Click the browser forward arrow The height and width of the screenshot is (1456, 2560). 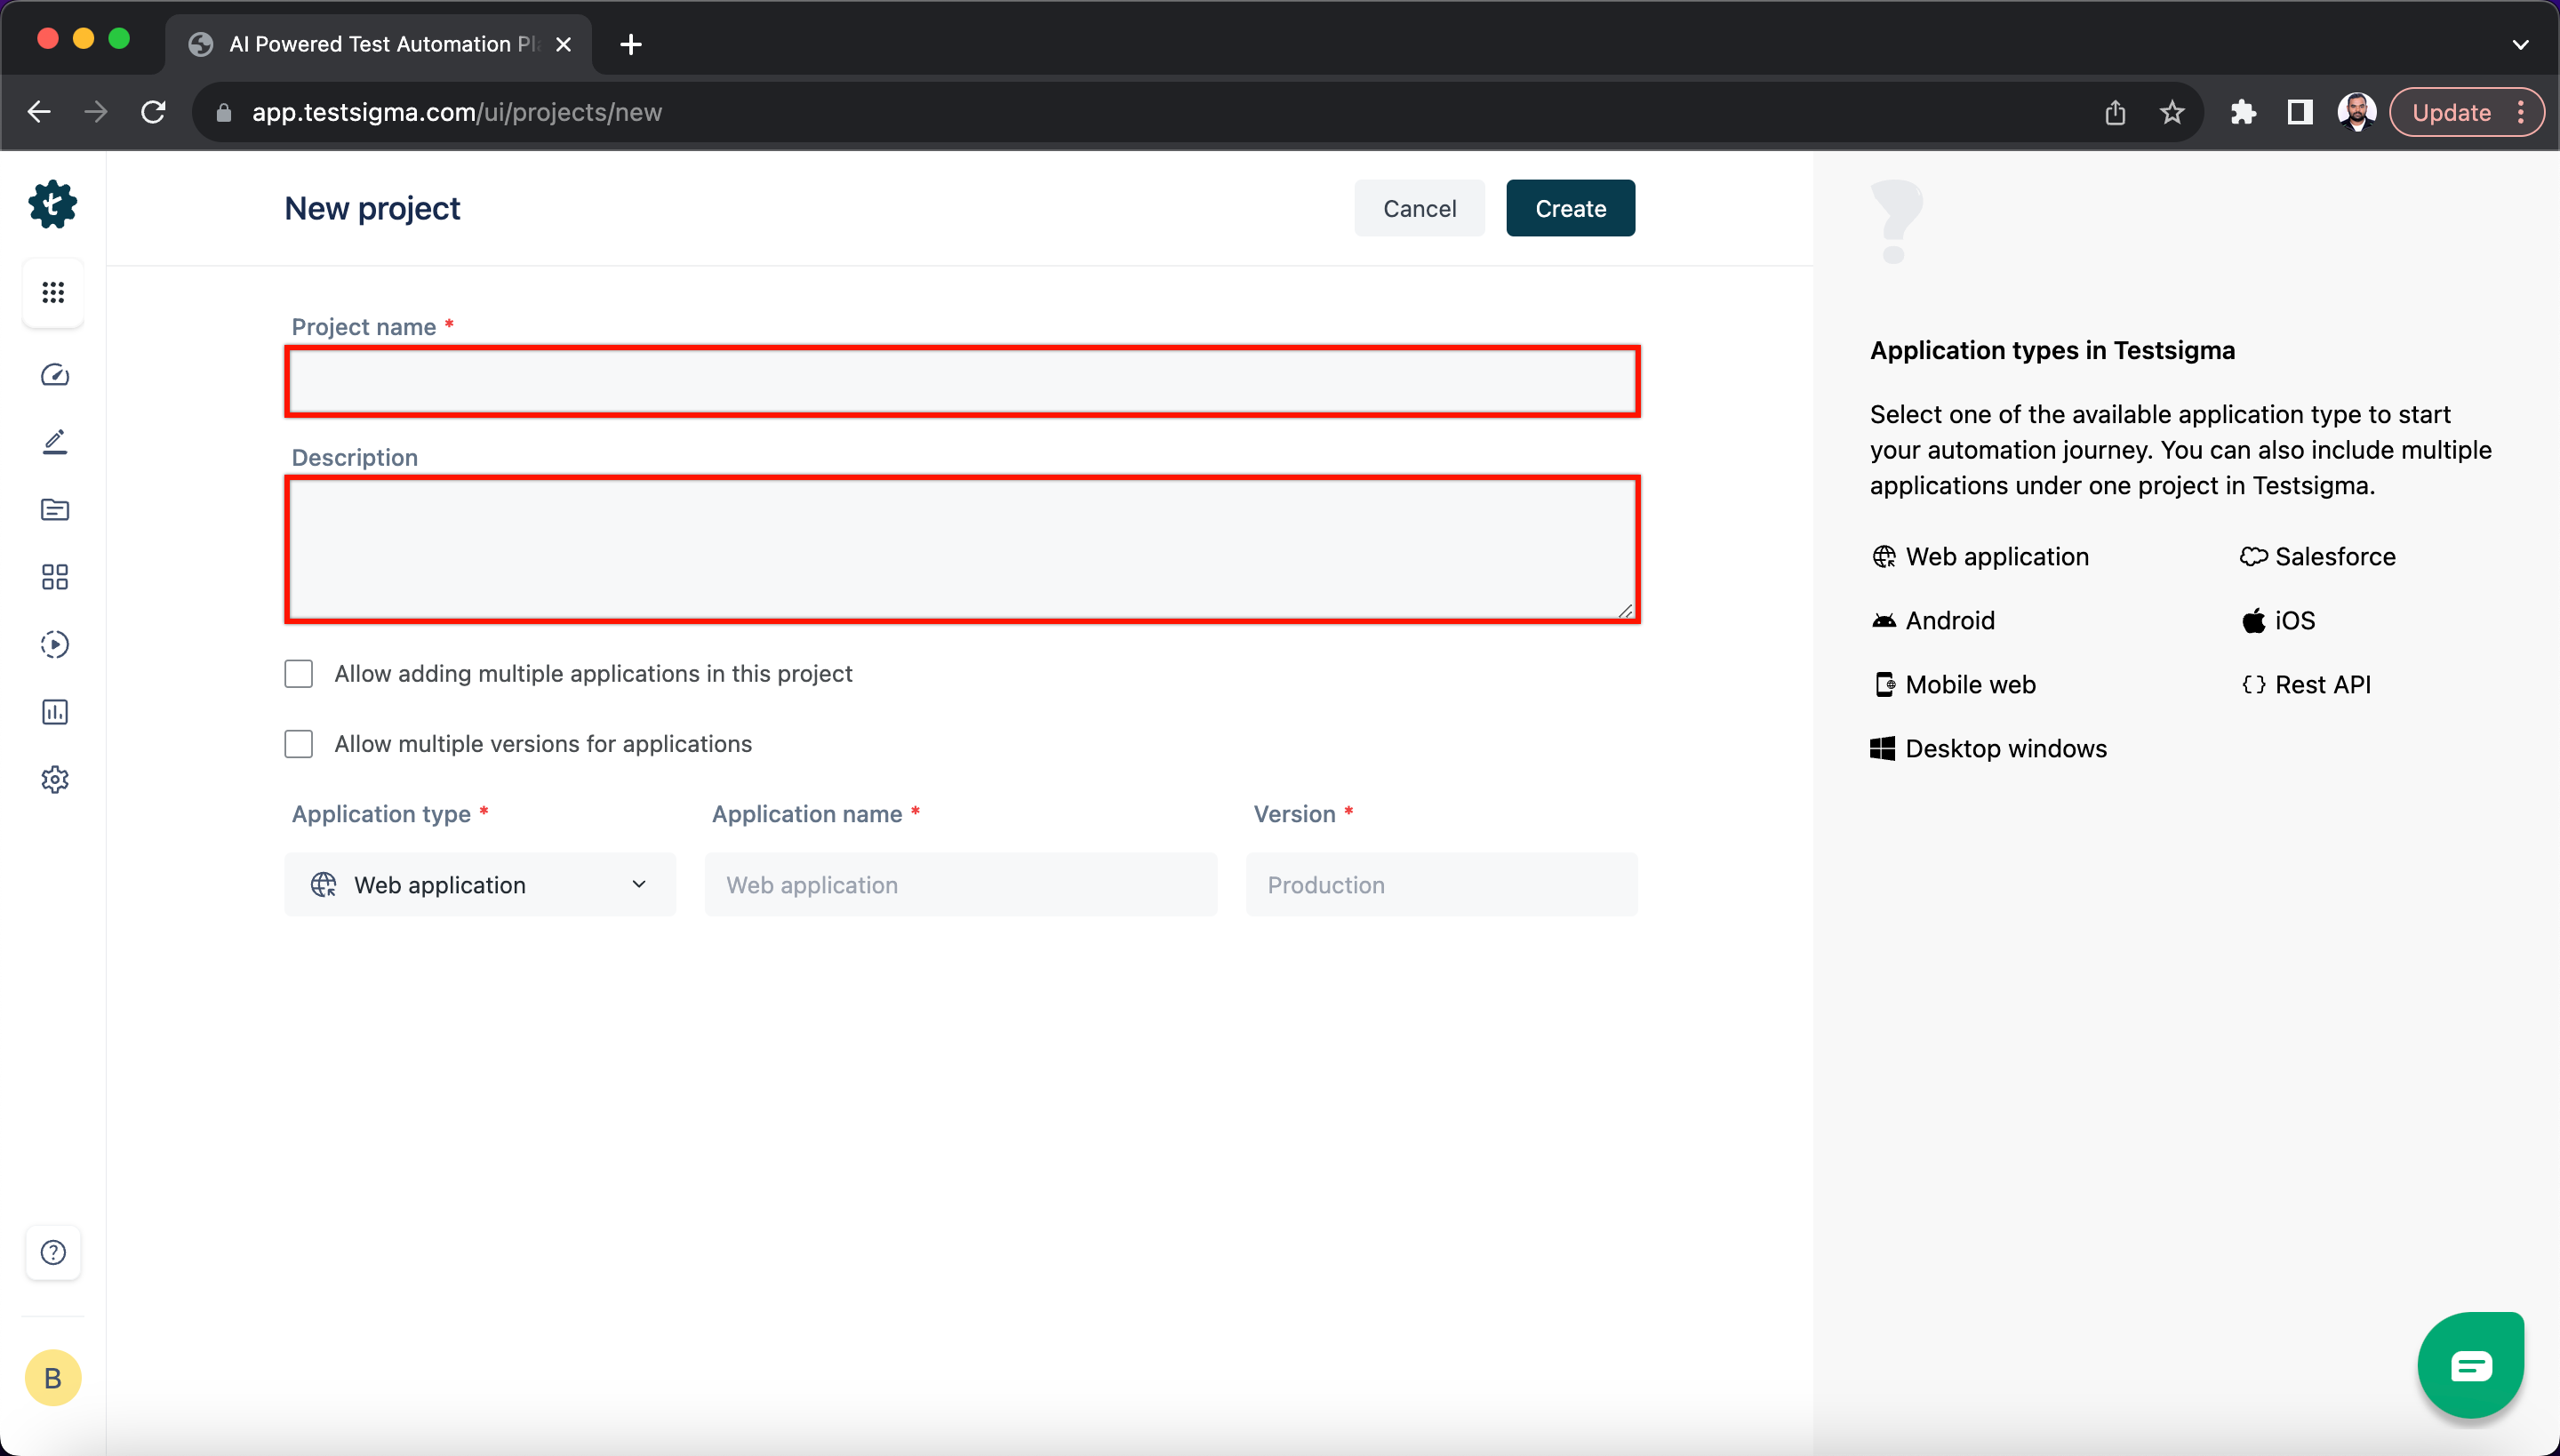tap(96, 112)
